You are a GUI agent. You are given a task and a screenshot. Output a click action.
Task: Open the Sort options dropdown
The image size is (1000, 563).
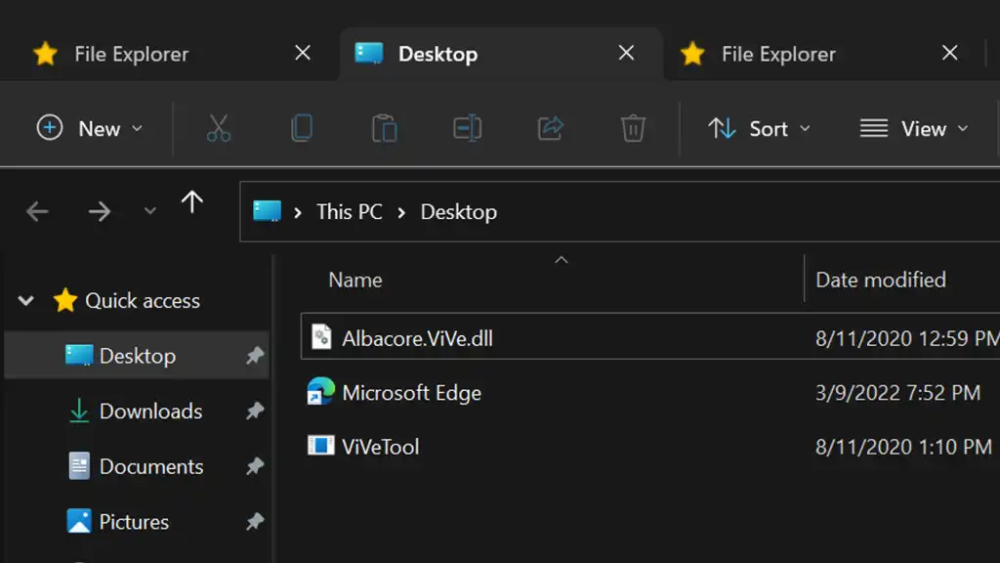[x=759, y=128]
